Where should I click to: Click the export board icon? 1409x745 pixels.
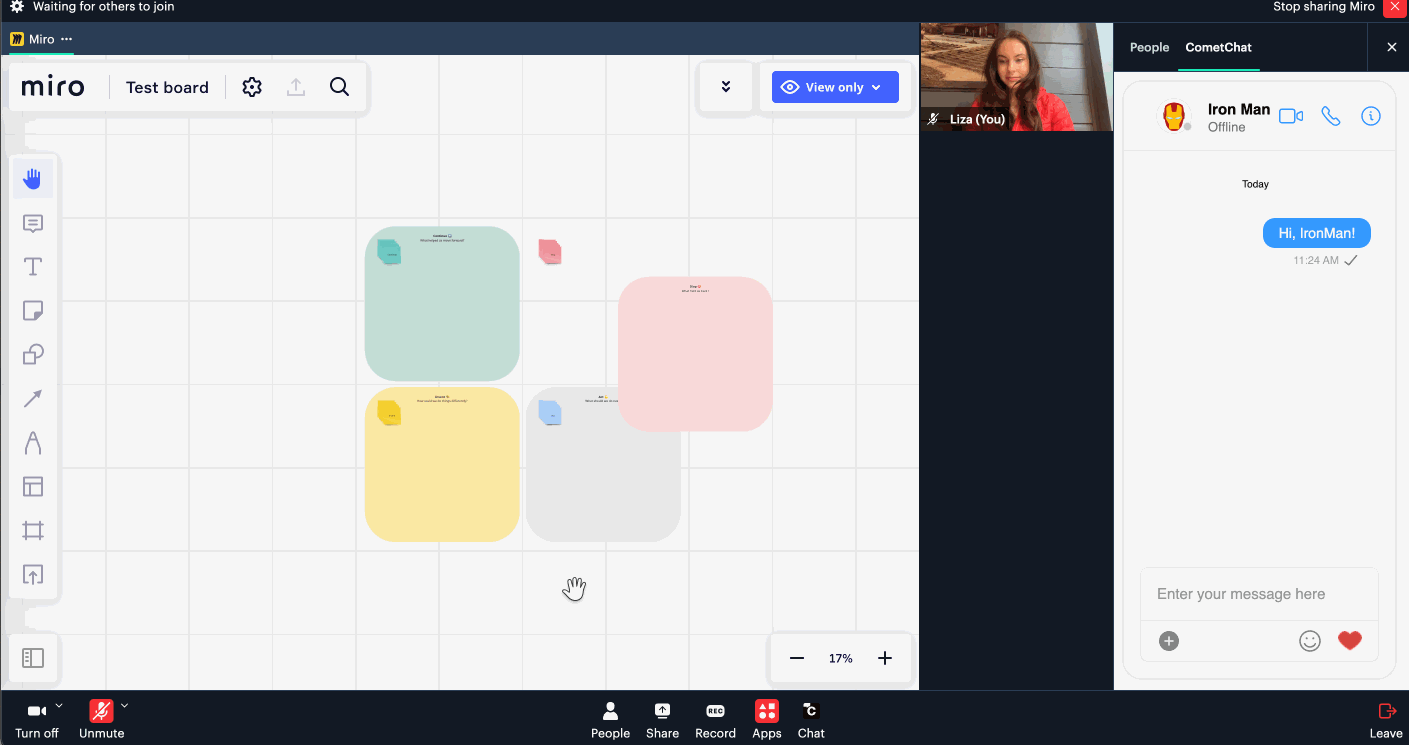click(296, 87)
